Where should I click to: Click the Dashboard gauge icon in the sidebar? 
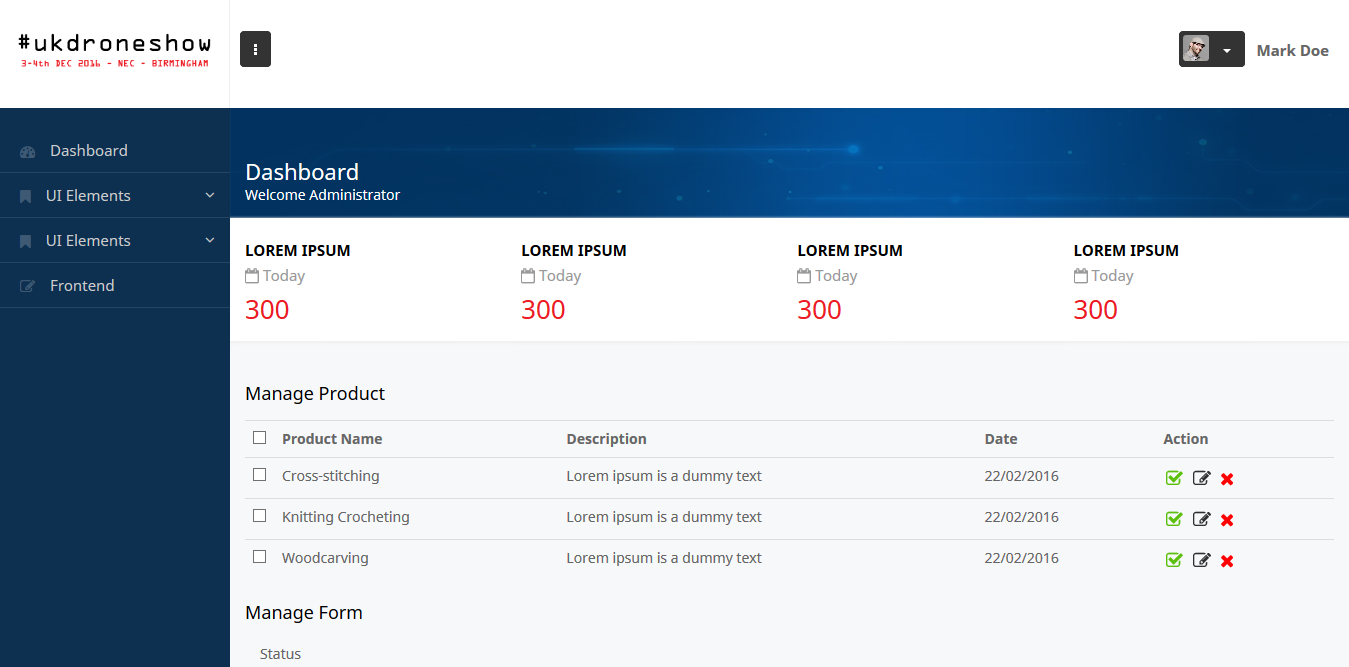28,151
